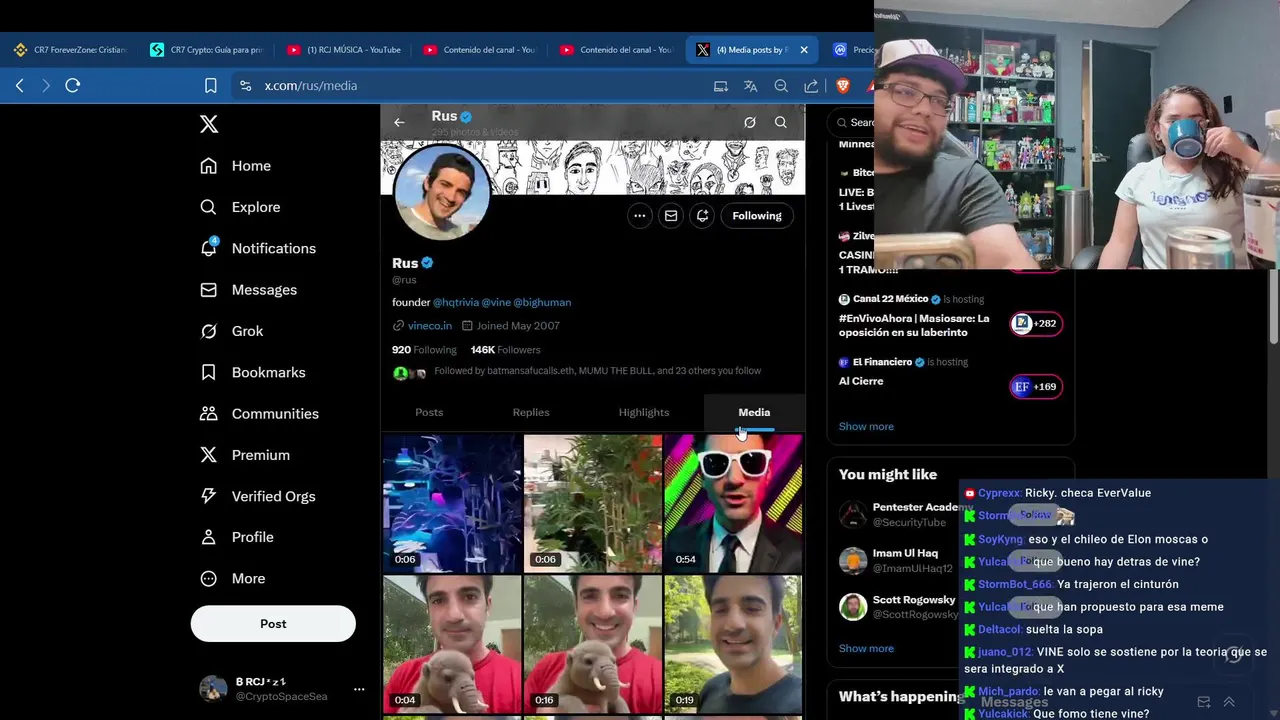Click back arrow on Rus profile header

399,122
